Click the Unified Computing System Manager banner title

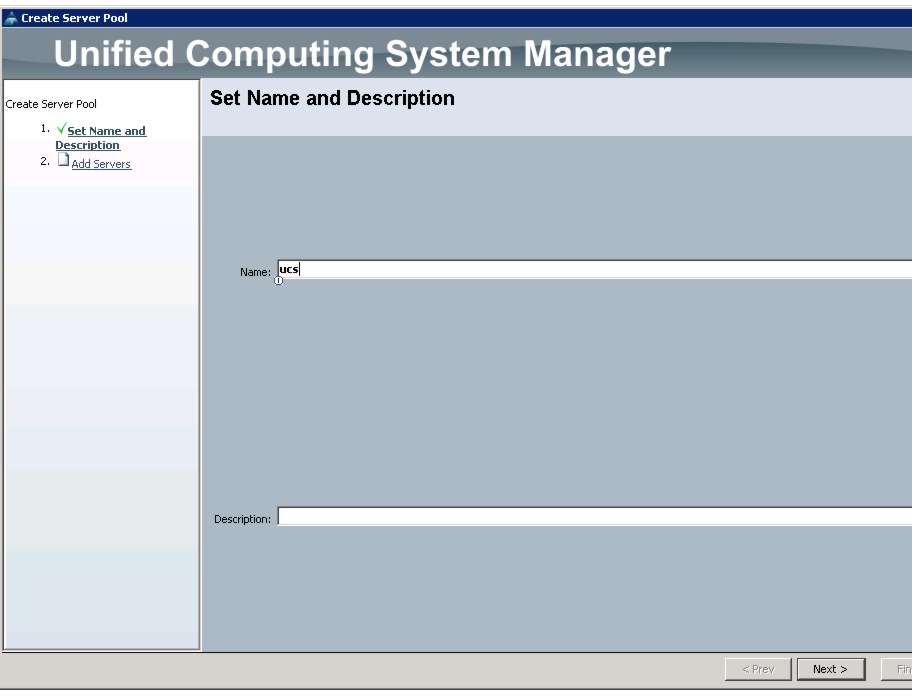[x=362, y=54]
